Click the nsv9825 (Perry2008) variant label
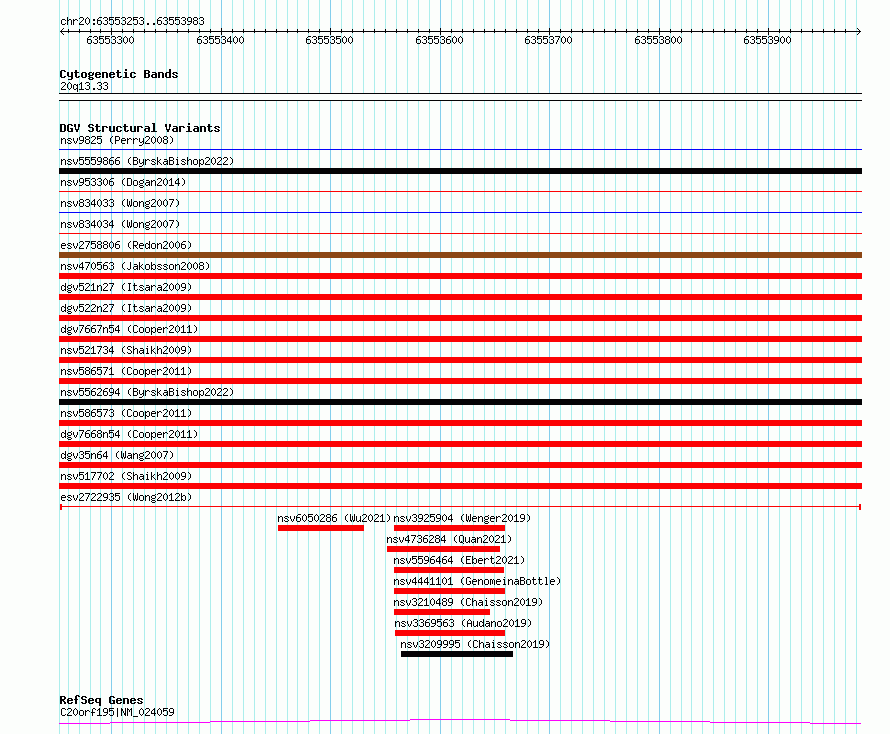 click(117, 140)
